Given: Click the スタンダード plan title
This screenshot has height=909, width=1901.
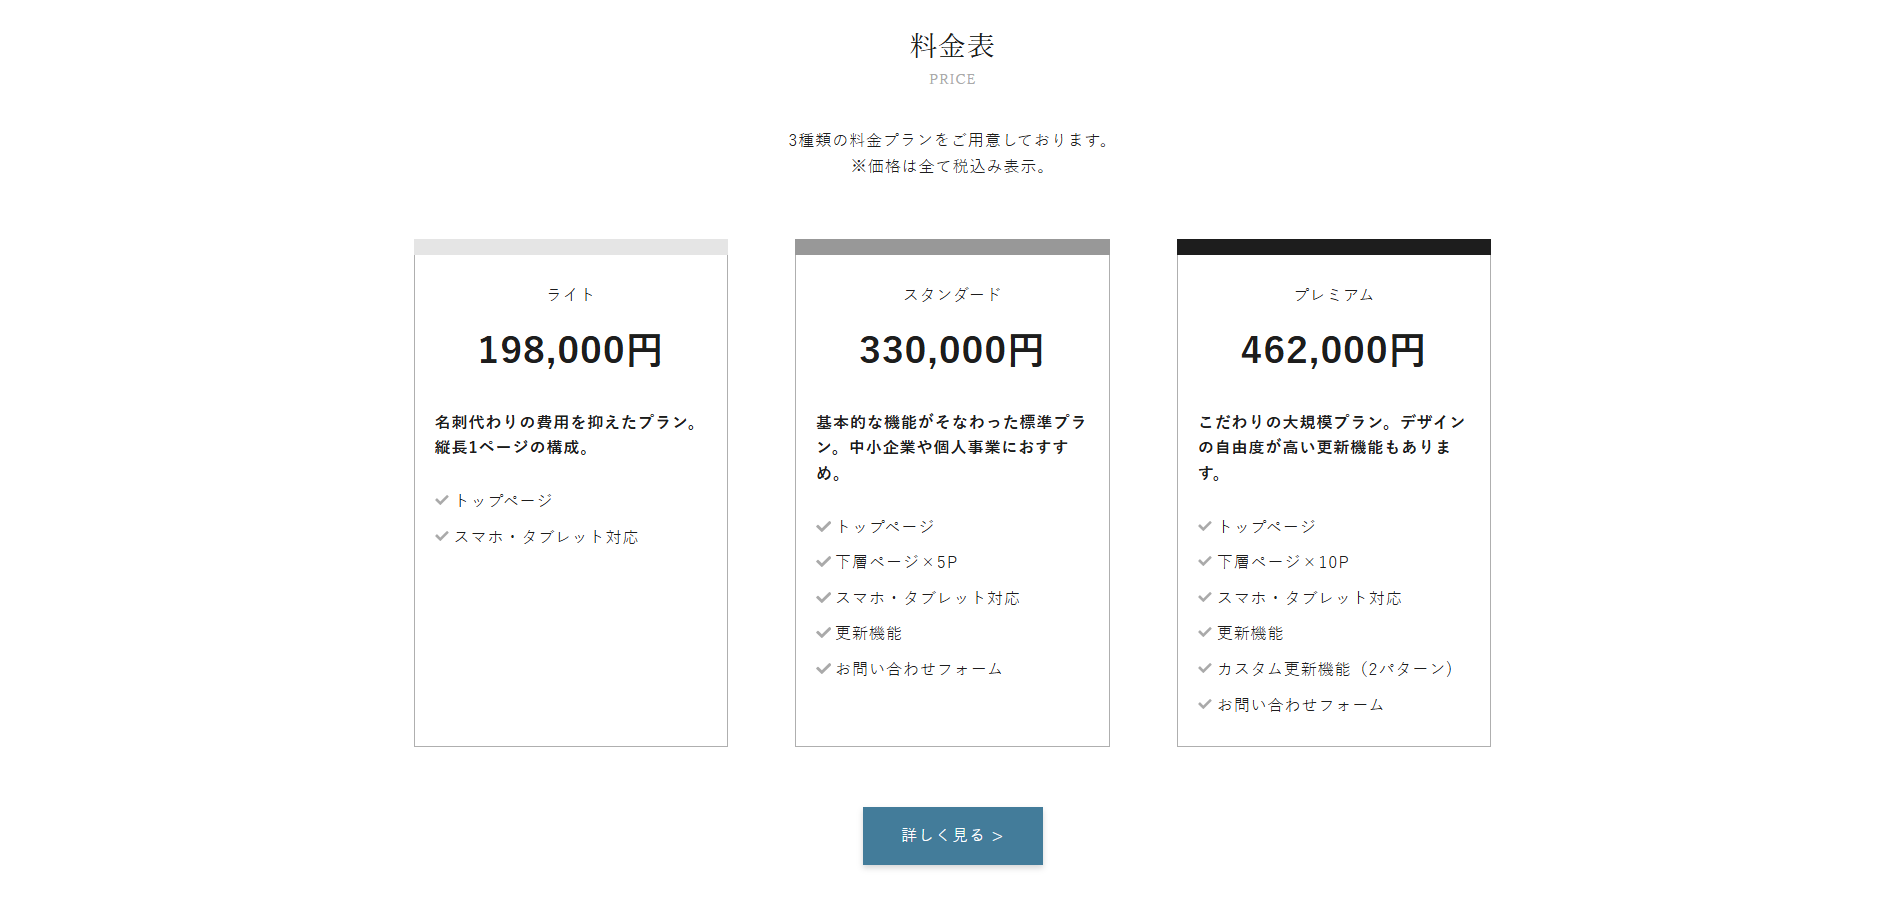Looking at the screenshot, I should [x=952, y=295].
